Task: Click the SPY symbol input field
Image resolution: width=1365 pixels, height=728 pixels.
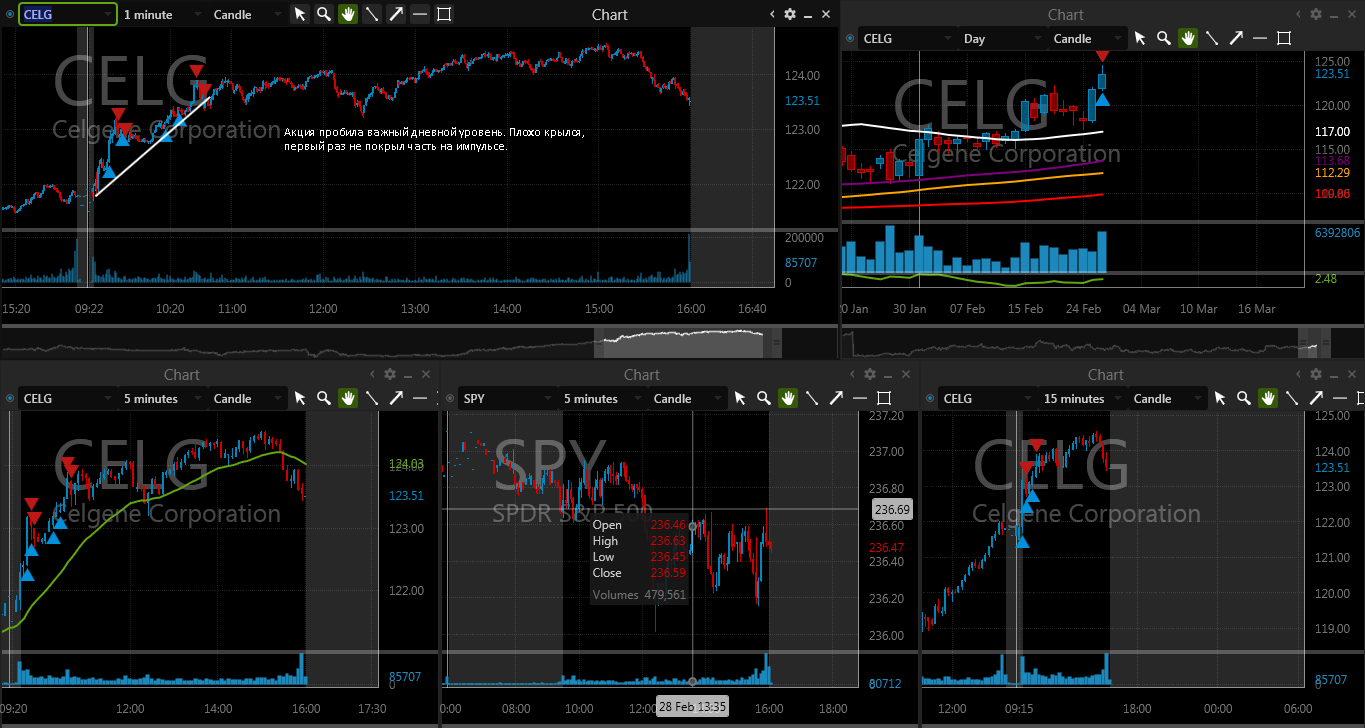Action: (507, 398)
